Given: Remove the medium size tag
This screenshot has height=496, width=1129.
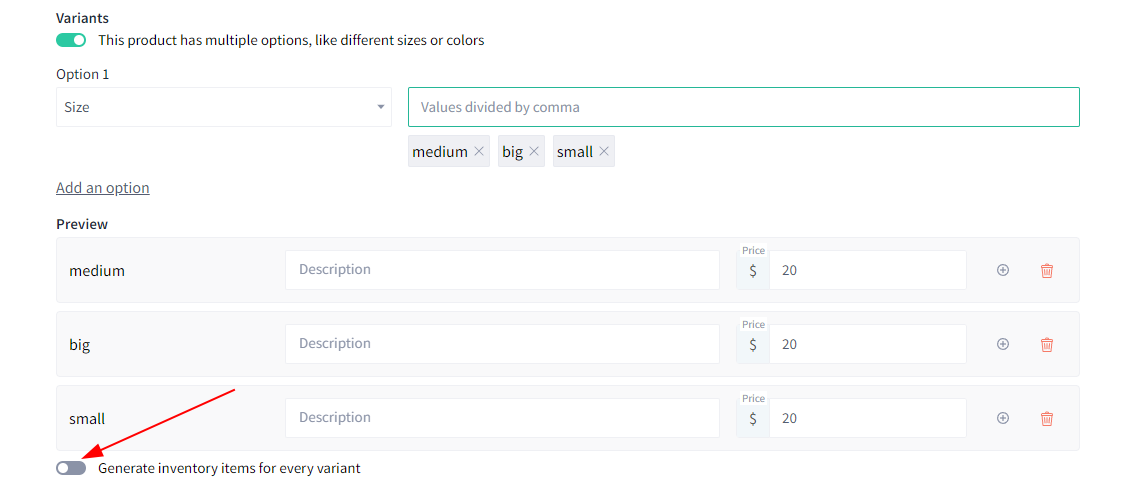Looking at the screenshot, I should click(x=479, y=152).
